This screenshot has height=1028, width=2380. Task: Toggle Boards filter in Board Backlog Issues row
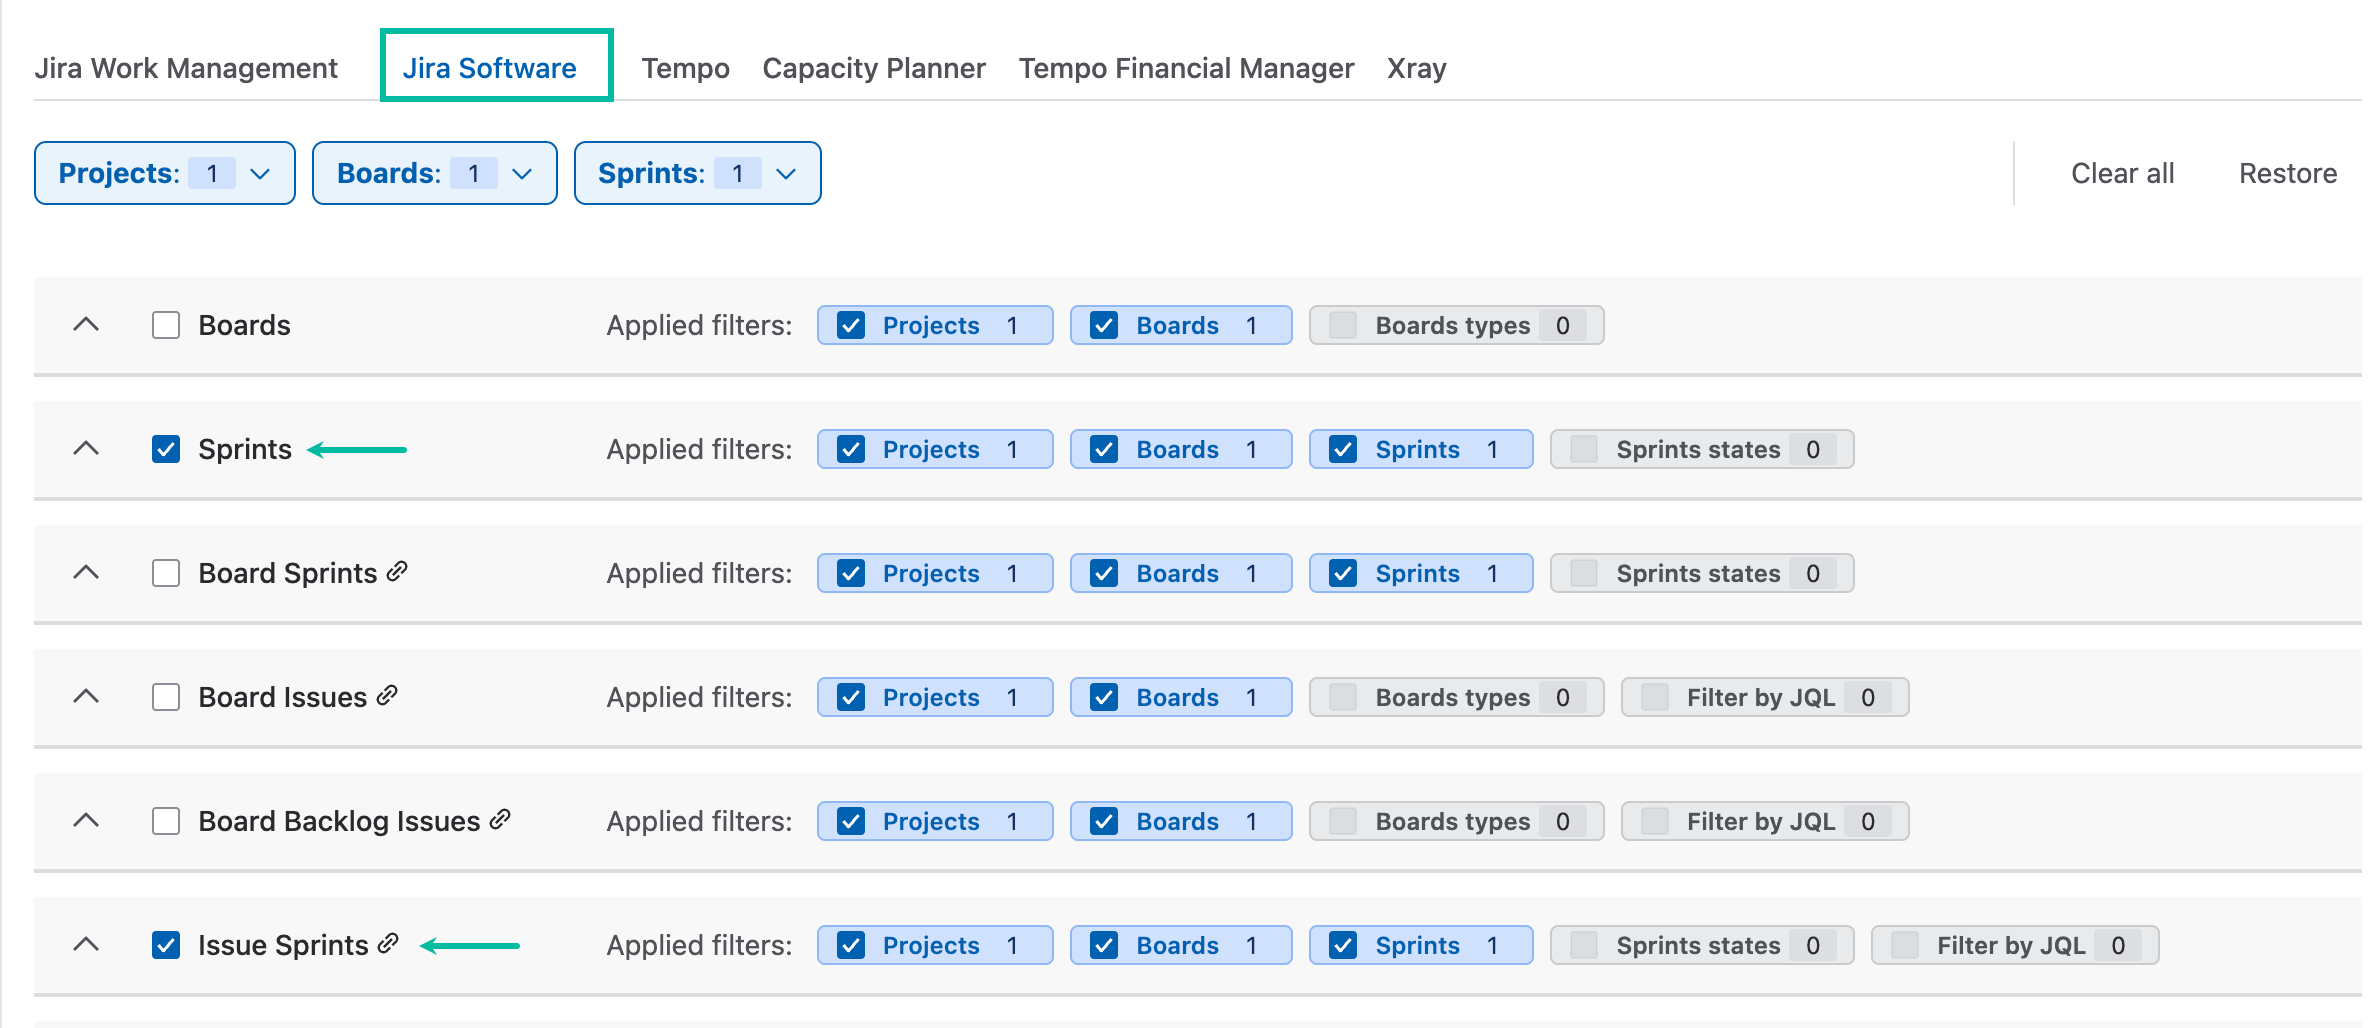[1181, 821]
